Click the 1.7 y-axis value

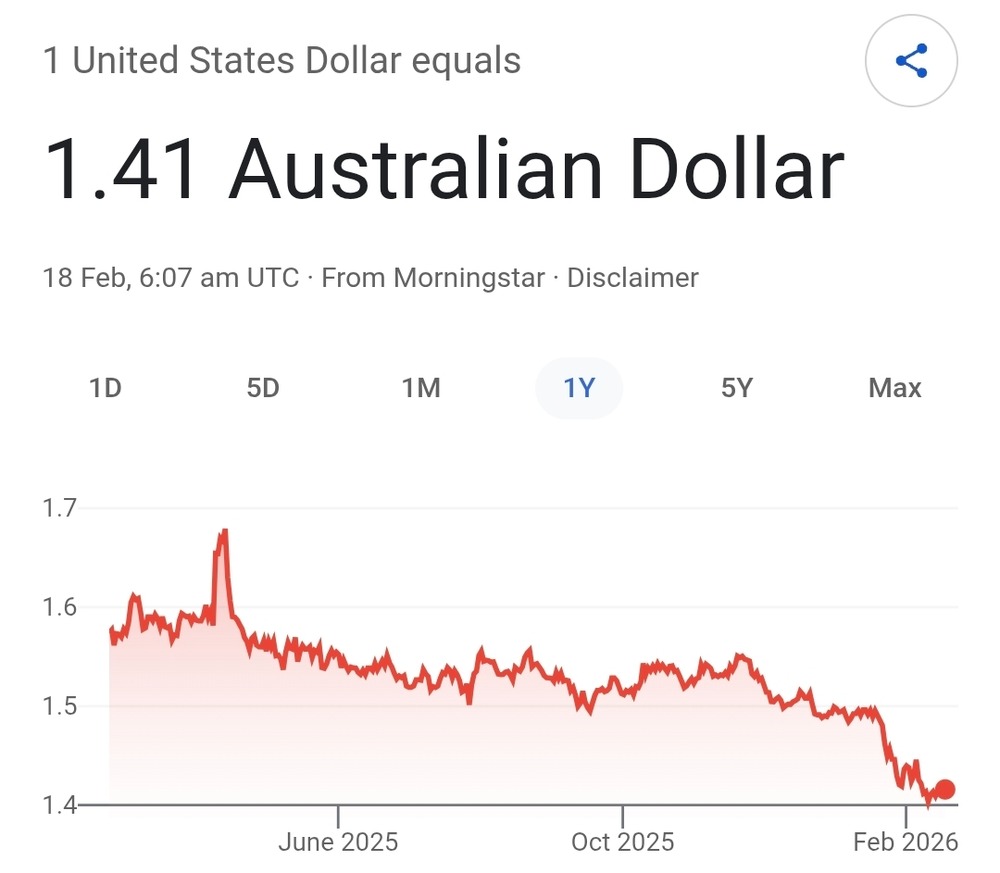(x=61, y=509)
